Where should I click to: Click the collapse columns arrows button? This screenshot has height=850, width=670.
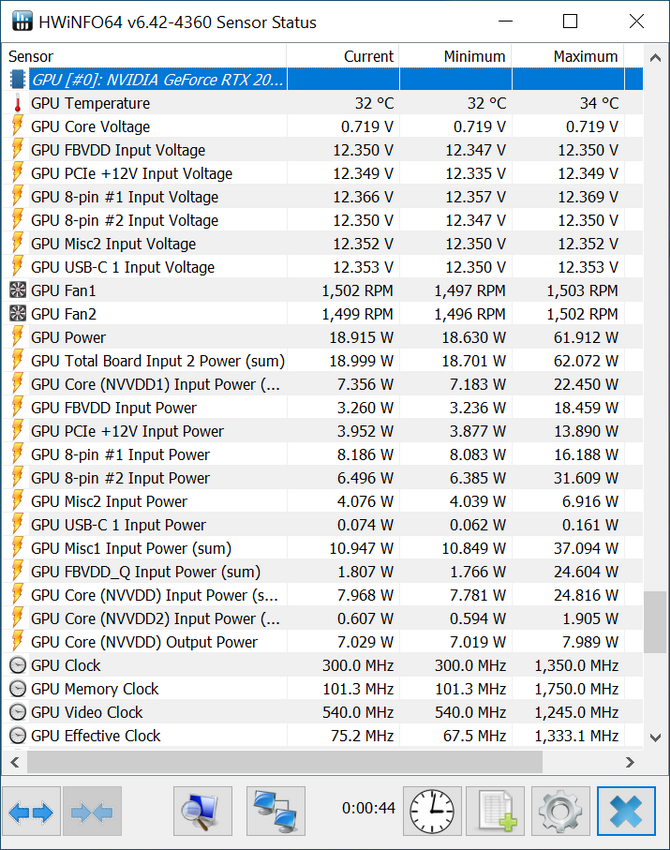[92, 812]
